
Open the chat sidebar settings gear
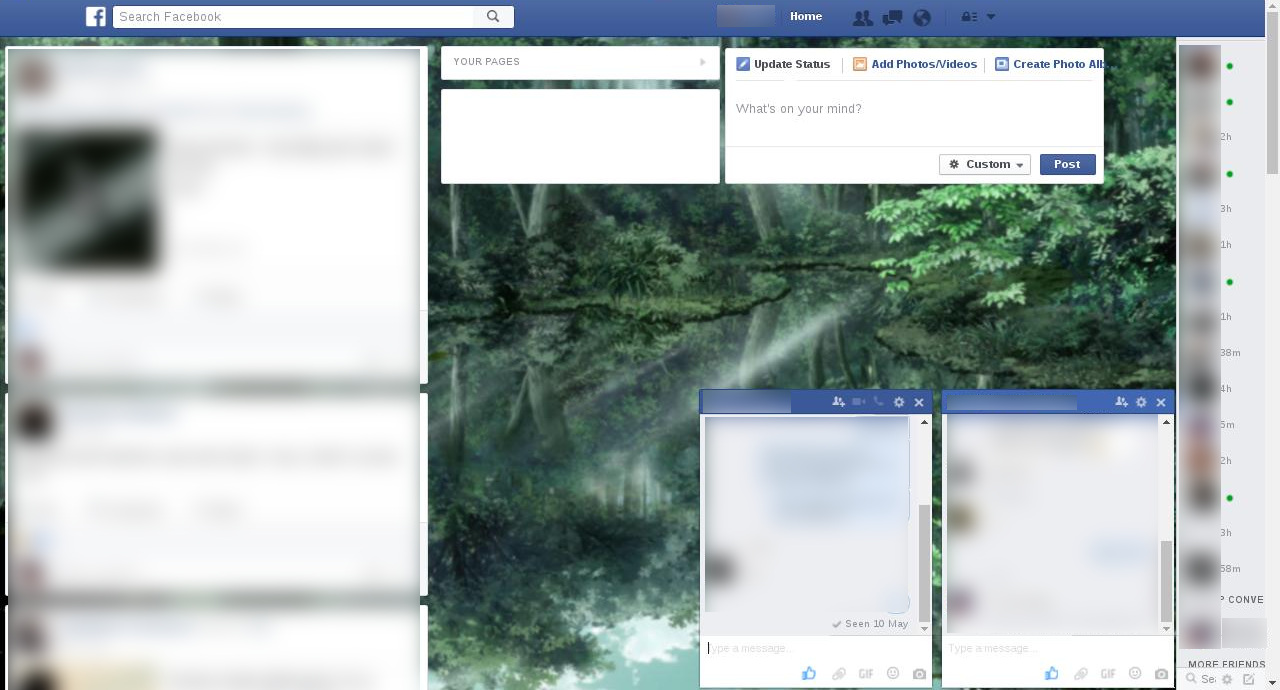tap(1227, 679)
